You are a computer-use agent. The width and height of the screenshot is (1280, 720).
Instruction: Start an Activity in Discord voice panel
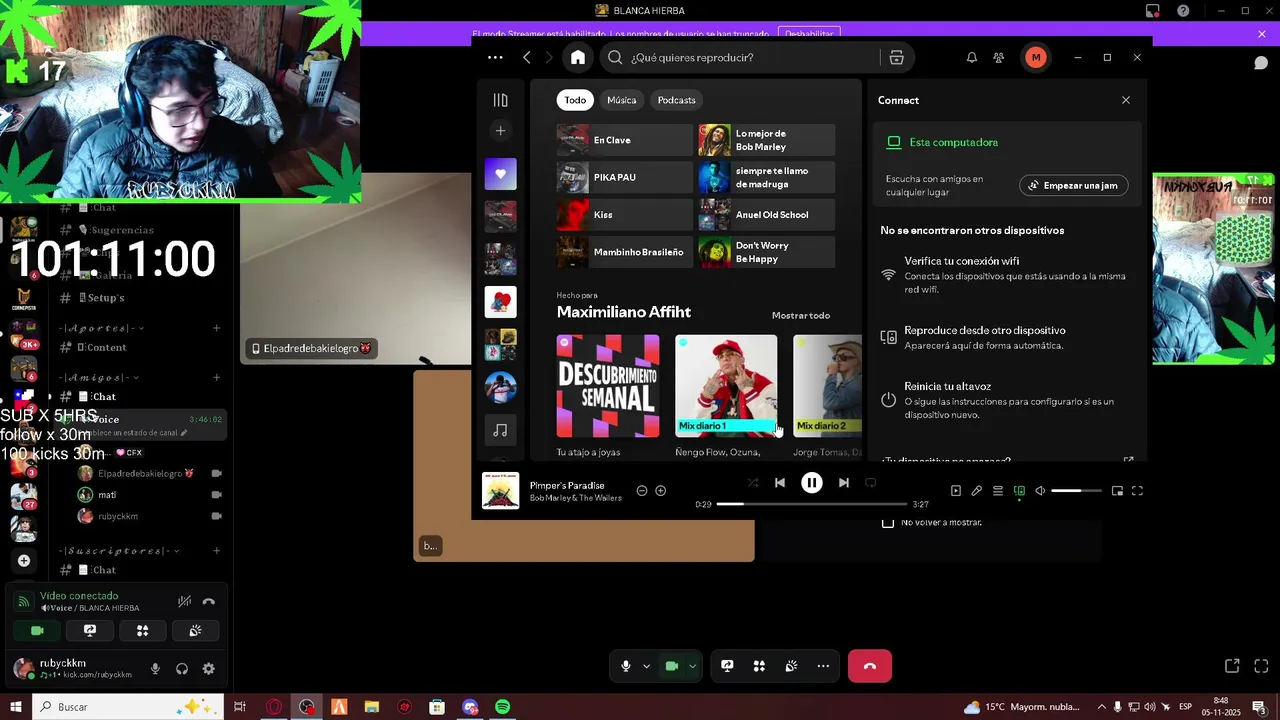(143, 631)
